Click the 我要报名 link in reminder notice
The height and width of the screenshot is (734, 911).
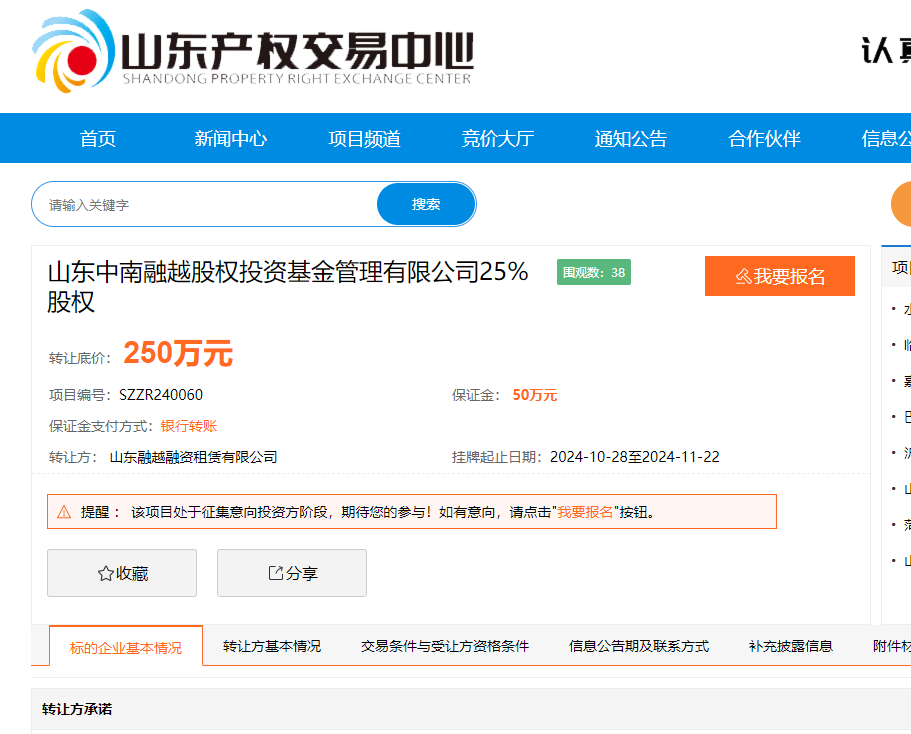(x=585, y=512)
